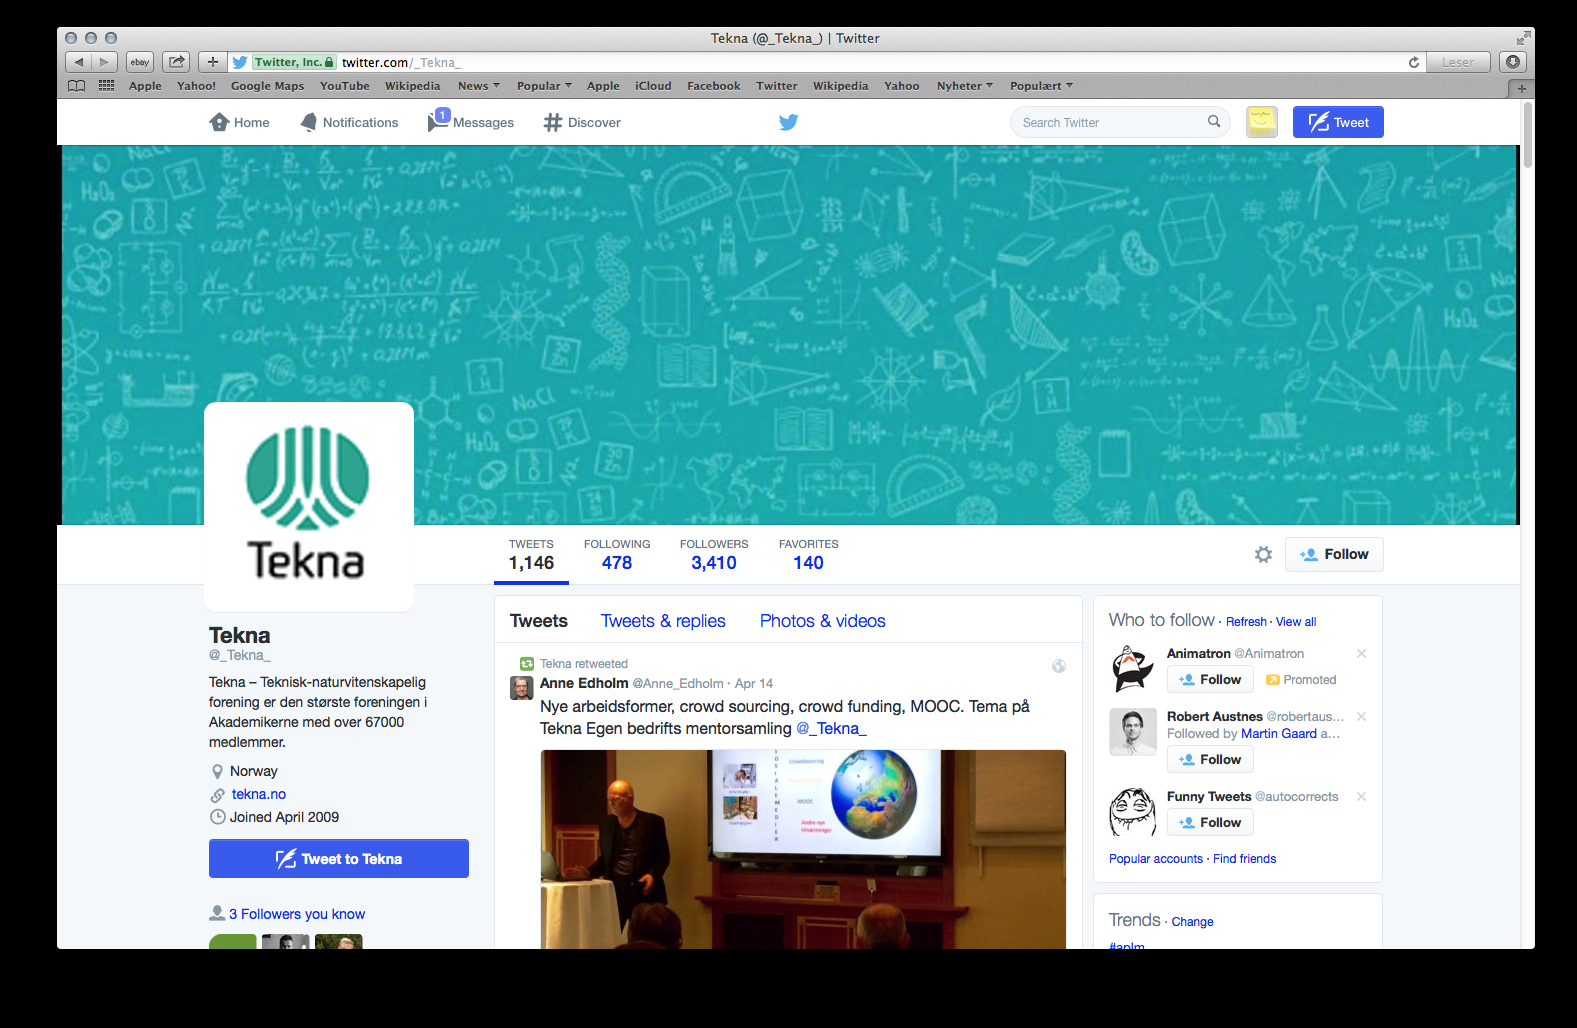View the 3,410 Followers list
The height and width of the screenshot is (1028, 1577).
(x=714, y=555)
